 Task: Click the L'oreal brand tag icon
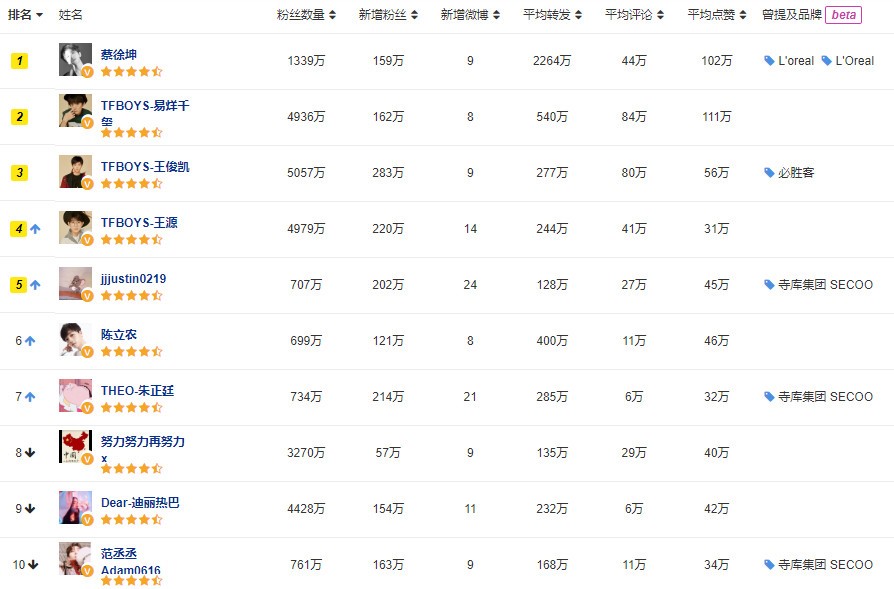click(x=769, y=61)
